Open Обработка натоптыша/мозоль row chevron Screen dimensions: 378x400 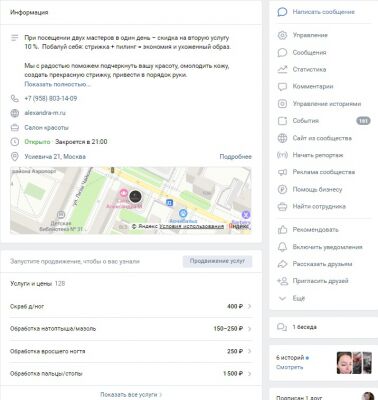250,329
